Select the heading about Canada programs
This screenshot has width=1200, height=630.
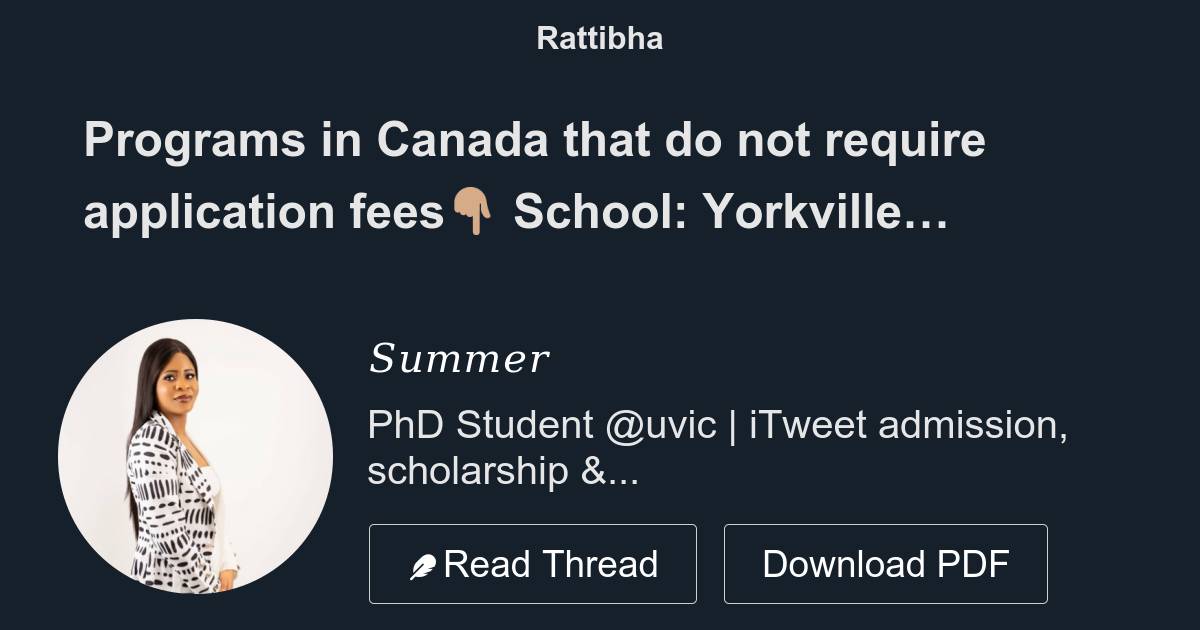(x=535, y=175)
